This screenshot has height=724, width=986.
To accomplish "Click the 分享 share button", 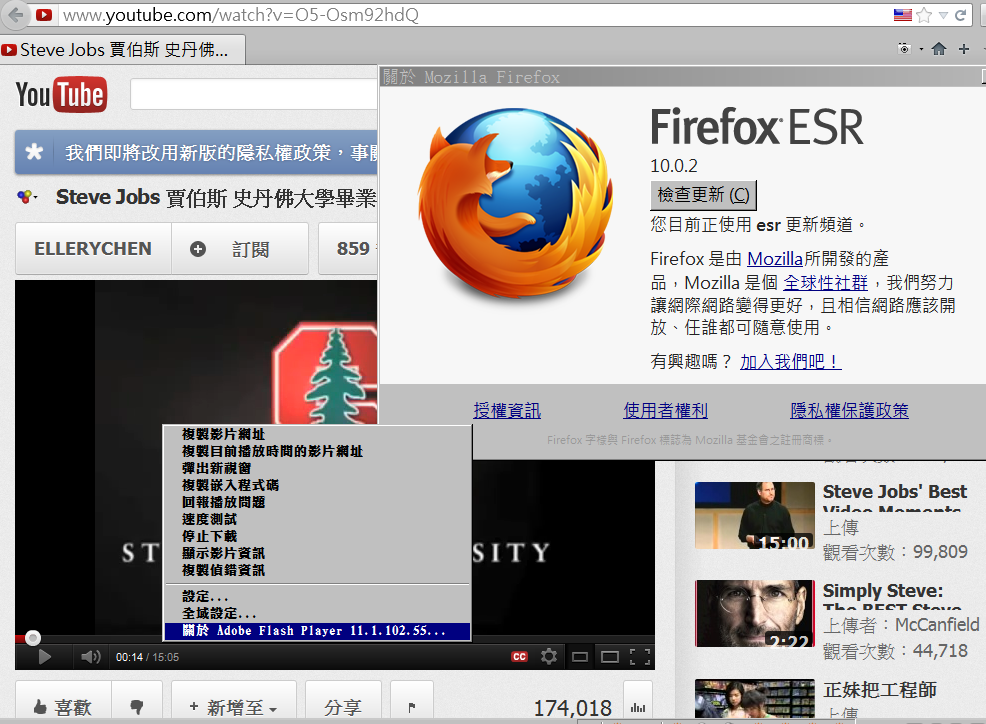I will tap(343, 707).
